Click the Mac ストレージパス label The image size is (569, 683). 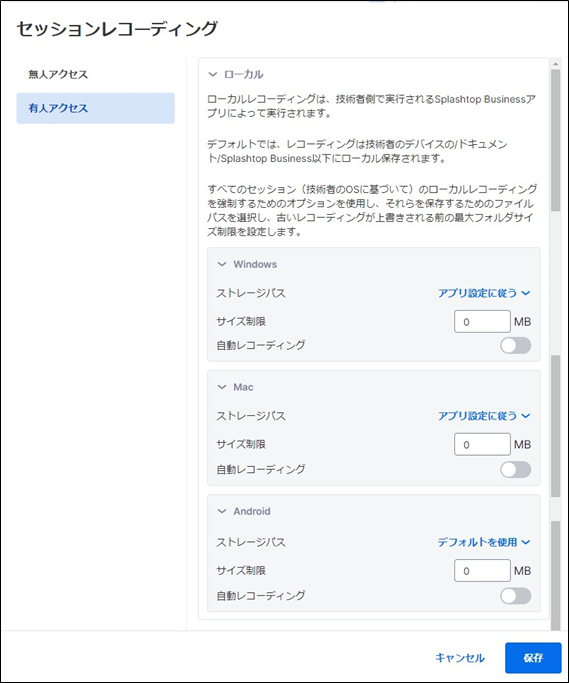(x=251, y=416)
